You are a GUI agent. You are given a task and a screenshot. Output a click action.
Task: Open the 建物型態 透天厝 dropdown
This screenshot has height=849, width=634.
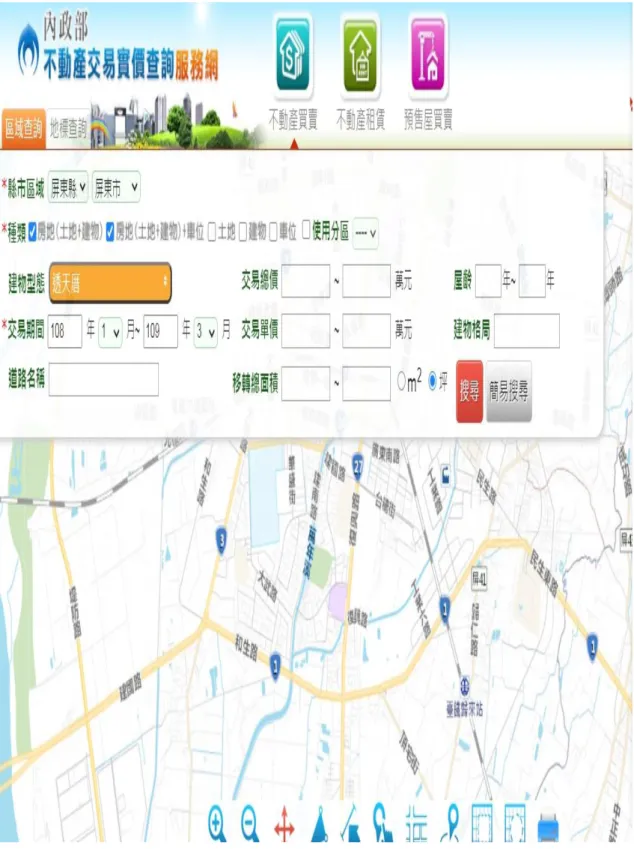(110, 282)
